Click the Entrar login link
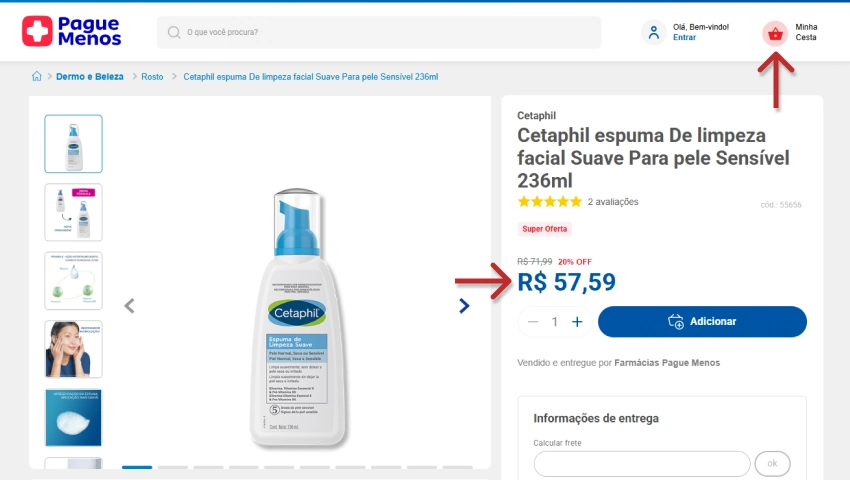 [x=684, y=37]
